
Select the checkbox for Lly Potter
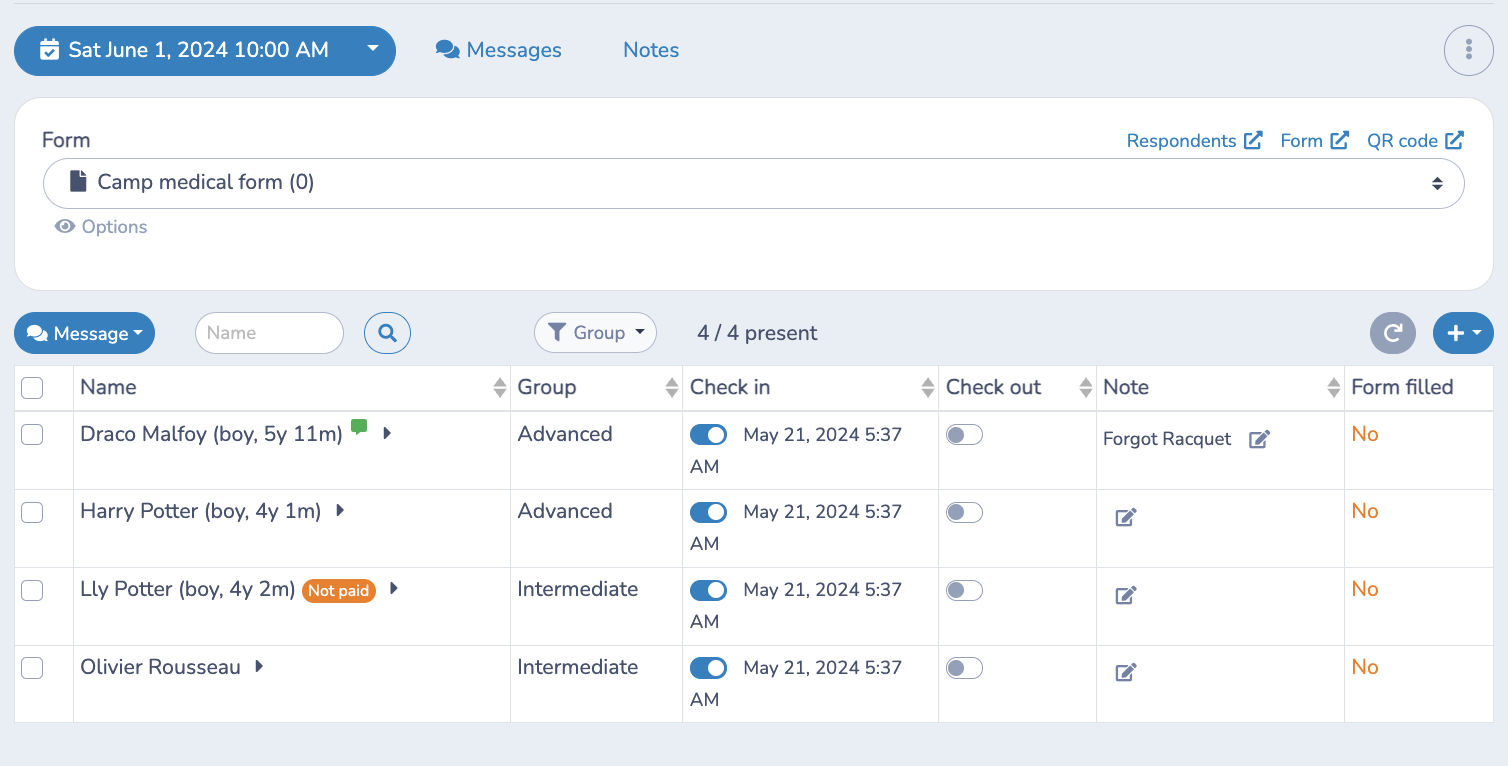[x=32, y=590]
